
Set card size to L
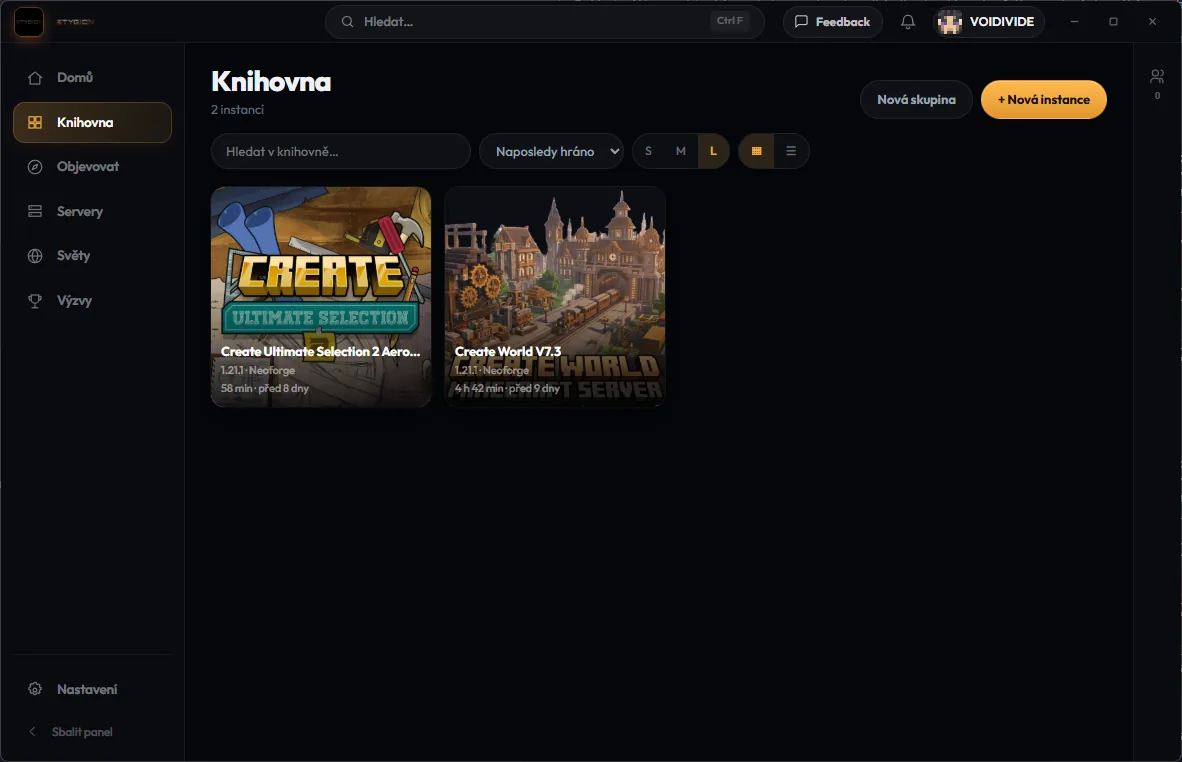pos(713,151)
